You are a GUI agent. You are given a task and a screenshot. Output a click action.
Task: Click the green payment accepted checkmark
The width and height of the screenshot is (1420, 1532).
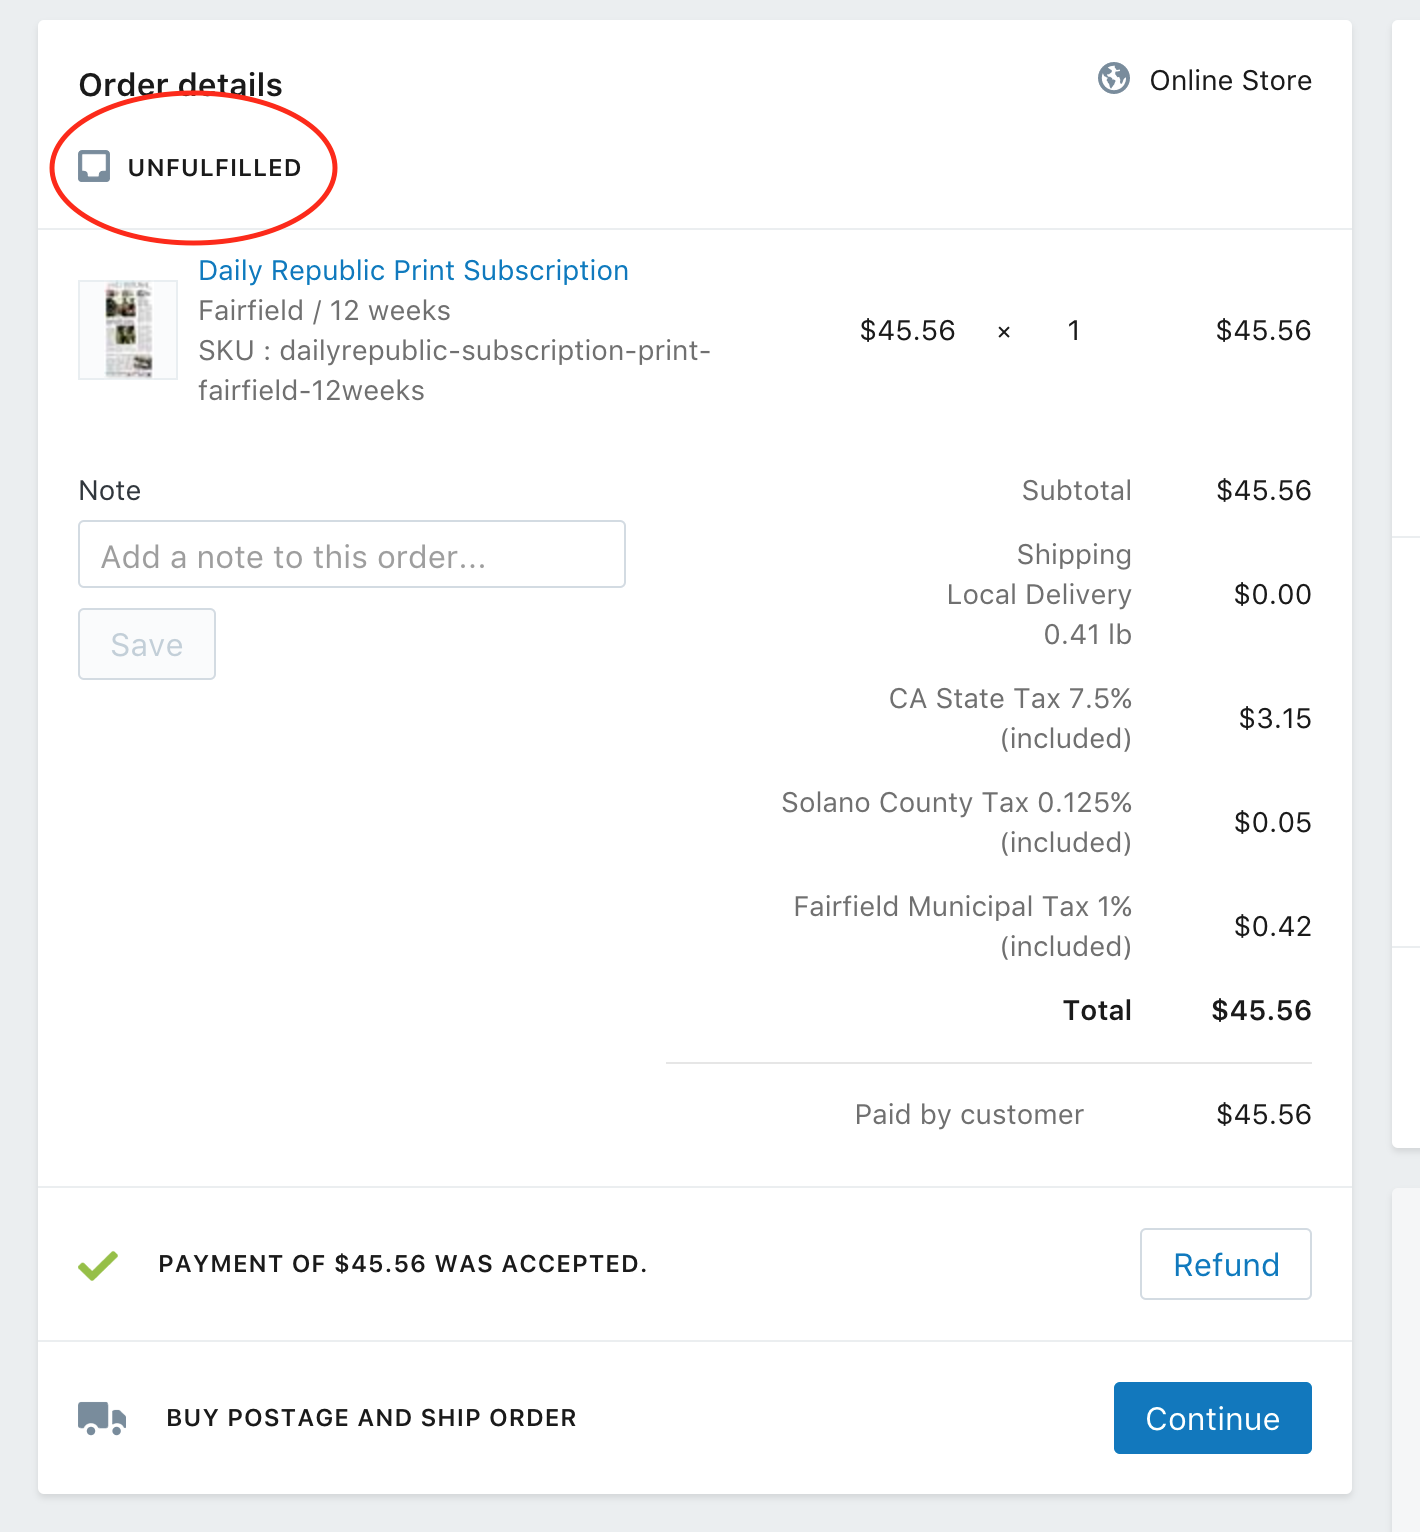point(98,1265)
